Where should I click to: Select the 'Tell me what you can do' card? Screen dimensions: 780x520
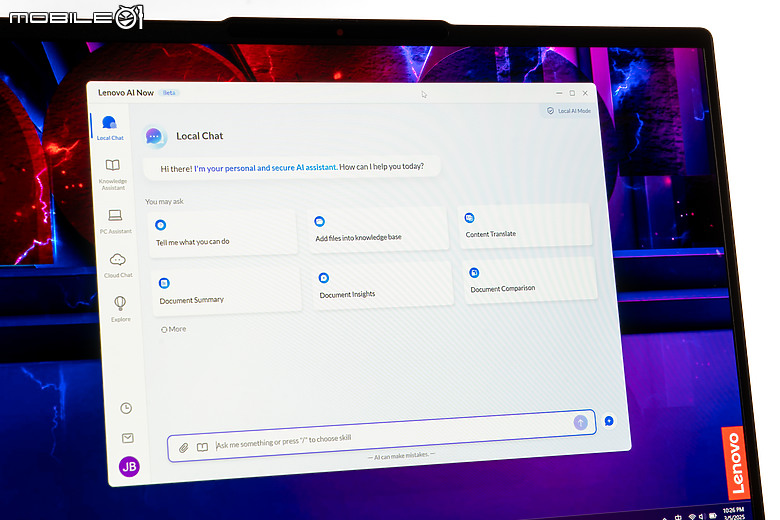(x=223, y=234)
